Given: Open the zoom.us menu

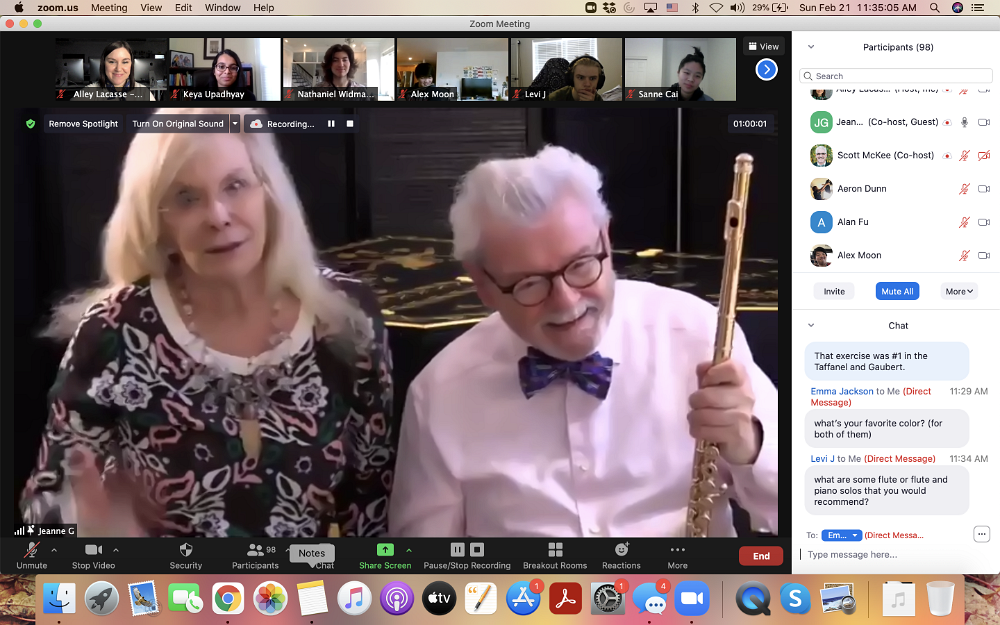Looking at the screenshot, I should [x=57, y=8].
